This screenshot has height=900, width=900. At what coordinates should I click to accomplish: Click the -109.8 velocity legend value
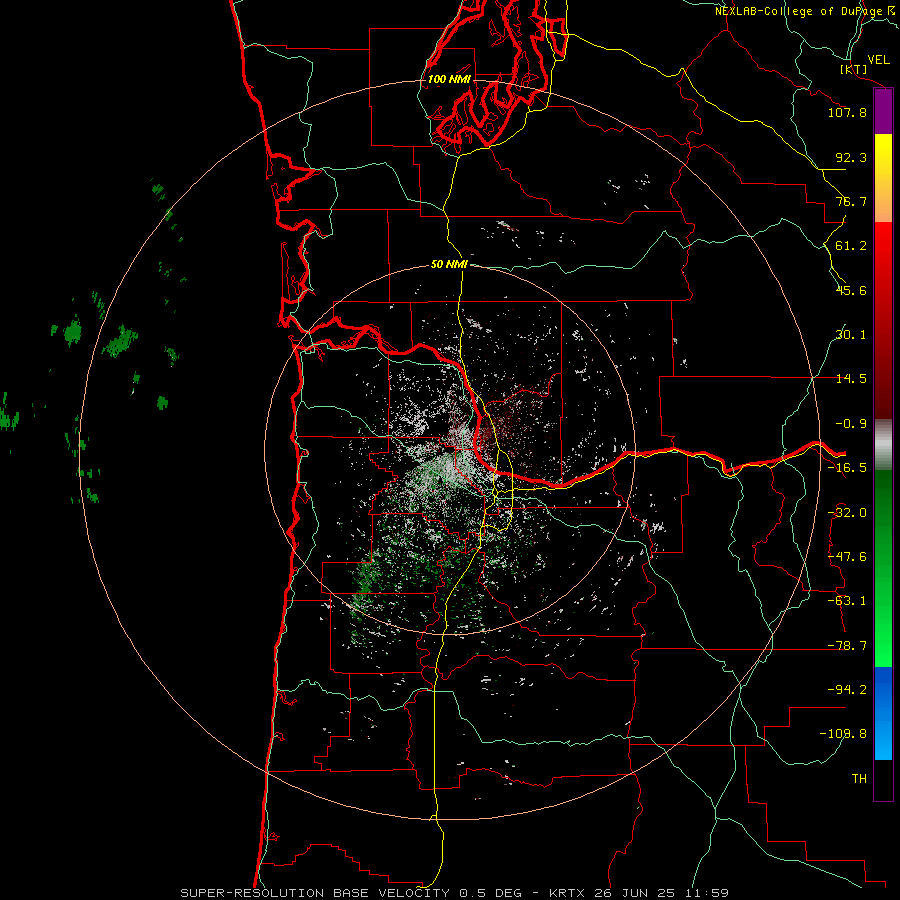(x=843, y=734)
